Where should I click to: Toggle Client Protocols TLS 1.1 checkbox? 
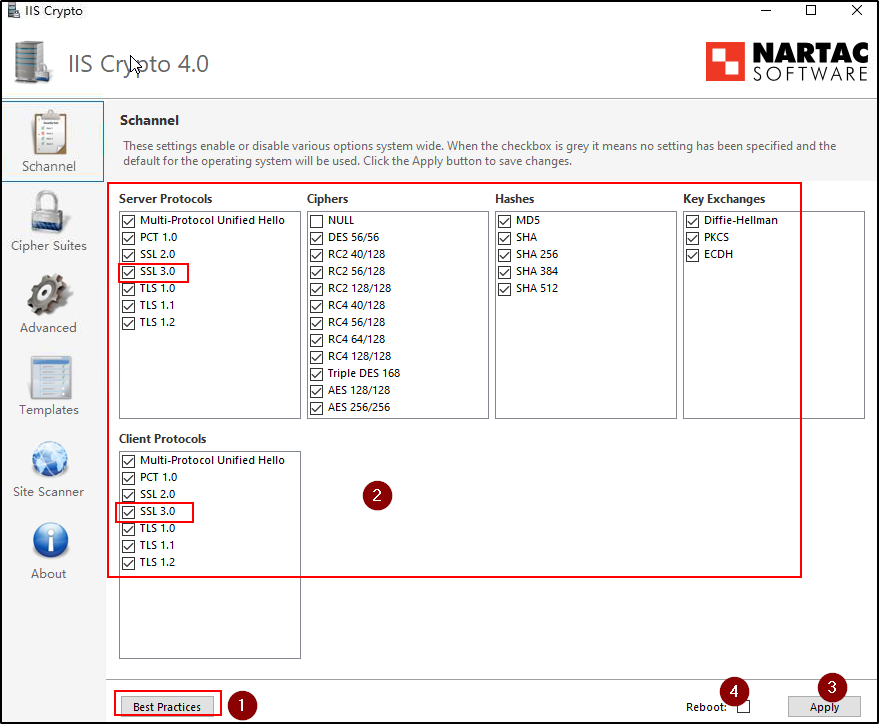click(128, 546)
